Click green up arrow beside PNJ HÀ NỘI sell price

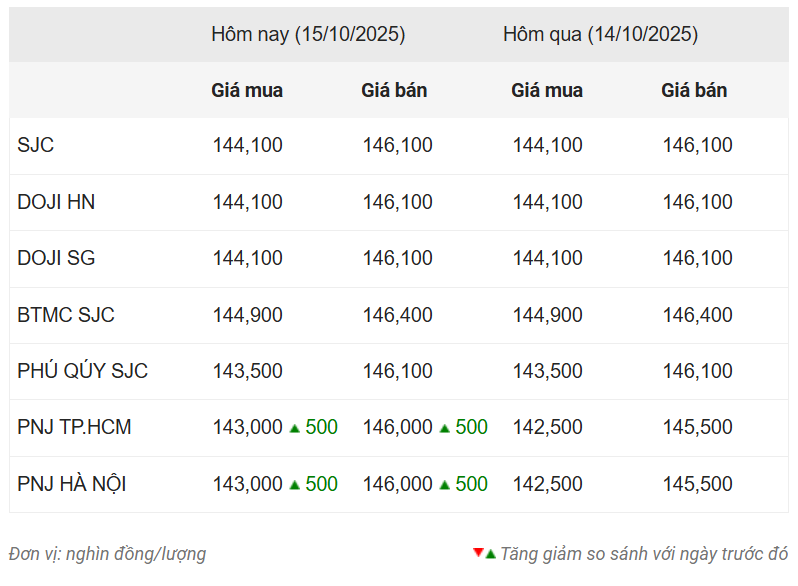444,485
